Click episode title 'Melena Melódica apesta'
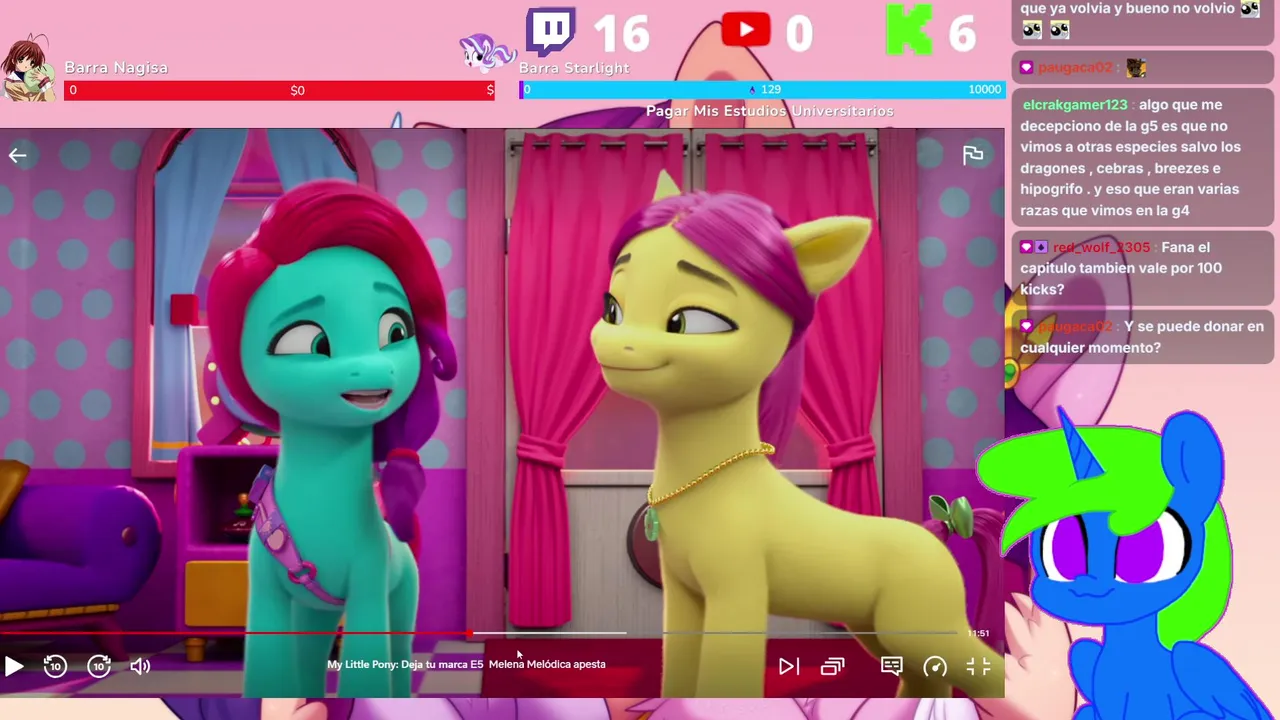Viewport: 1280px width, 720px height. click(547, 664)
